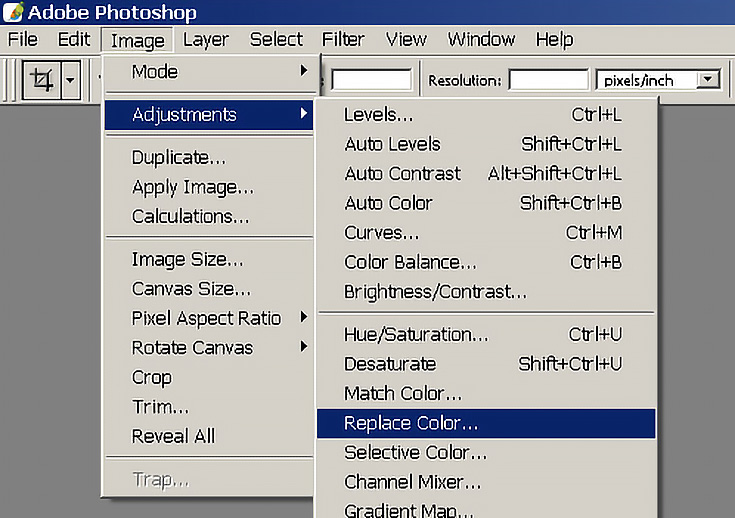Click the field left of Resolution label
This screenshot has width=735, height=518.
[x=371, y=80]
